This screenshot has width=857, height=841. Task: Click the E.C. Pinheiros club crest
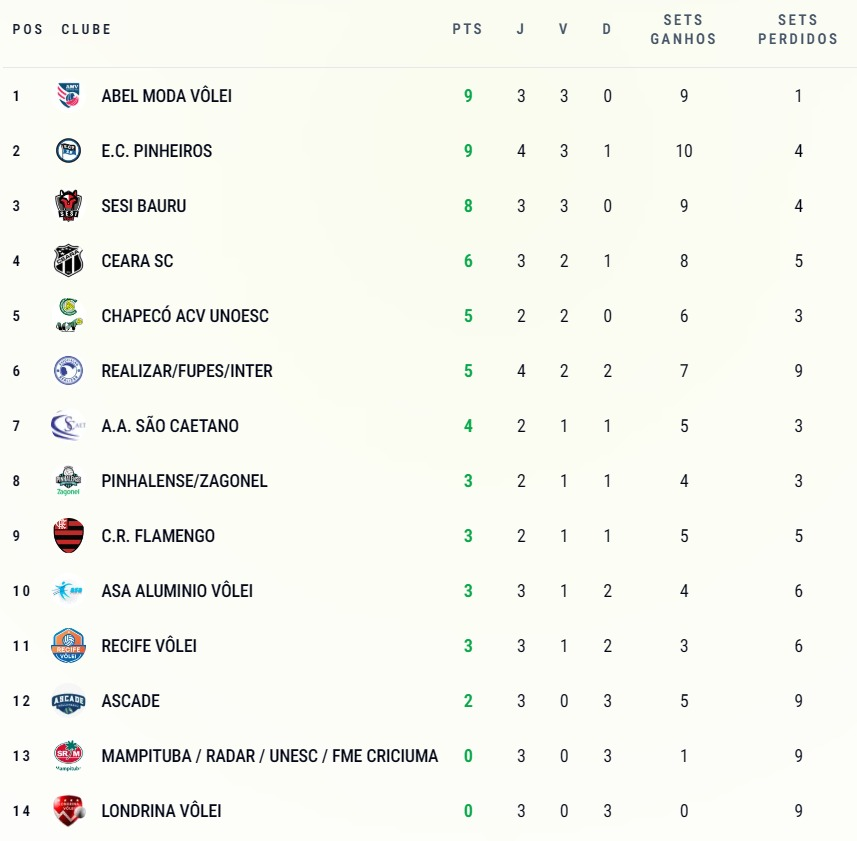pyautogui.click(x=68, y=151)
